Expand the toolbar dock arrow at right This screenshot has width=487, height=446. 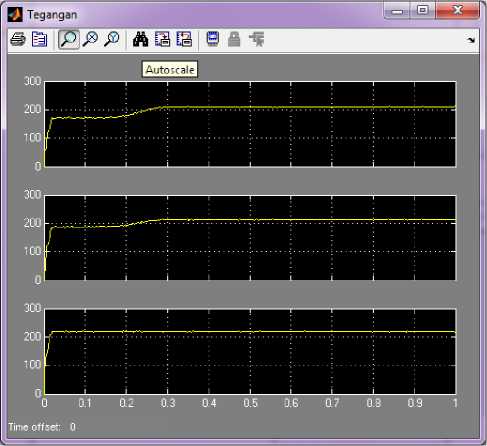[471, 40]
